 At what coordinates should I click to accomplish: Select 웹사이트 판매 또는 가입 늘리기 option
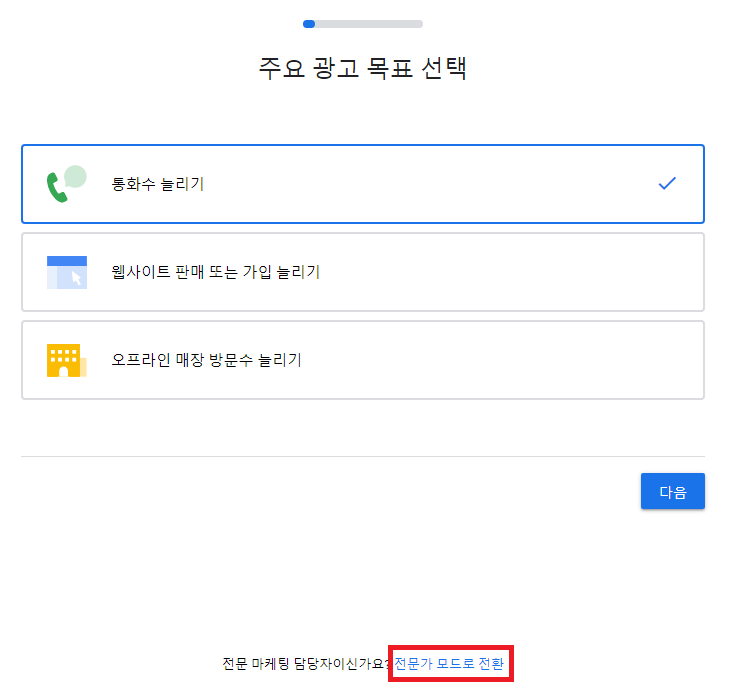(x=363, y=272)
